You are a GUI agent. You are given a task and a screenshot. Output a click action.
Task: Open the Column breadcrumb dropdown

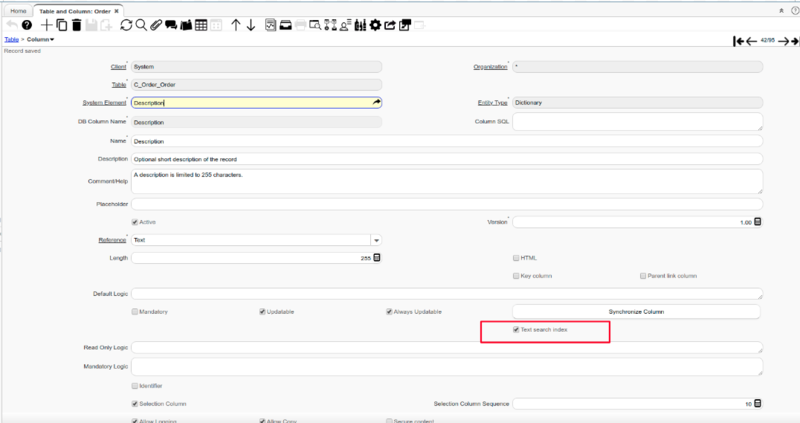(x=42, y=39)
